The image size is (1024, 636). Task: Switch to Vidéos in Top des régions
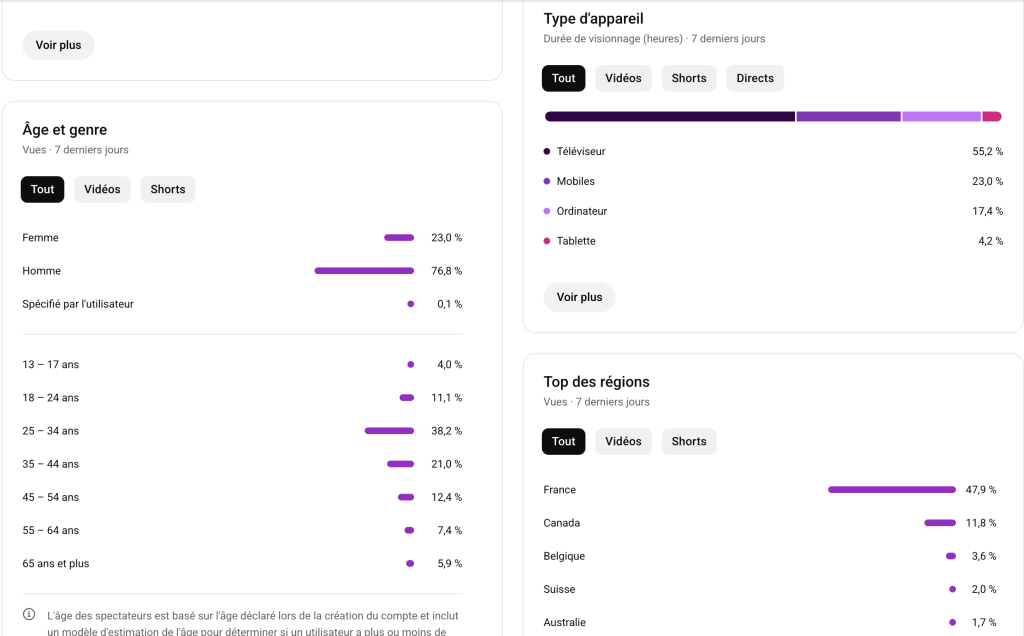tap(623, 442)
